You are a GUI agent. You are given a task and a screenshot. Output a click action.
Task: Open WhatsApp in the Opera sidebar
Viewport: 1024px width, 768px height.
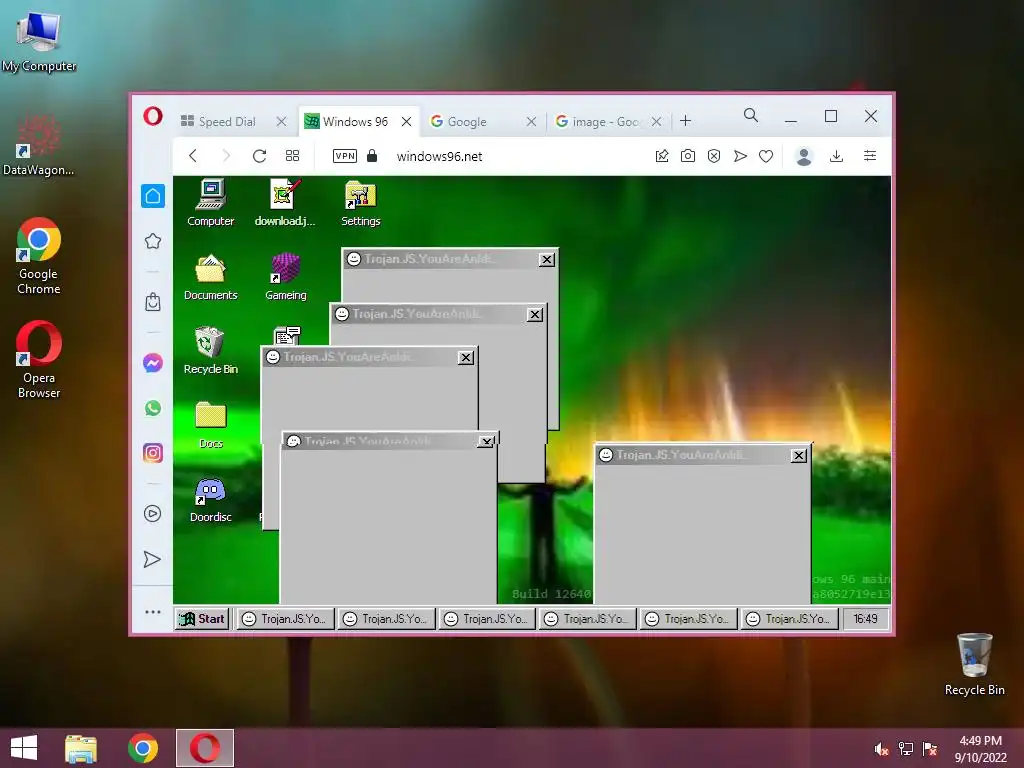click(153, 408)
